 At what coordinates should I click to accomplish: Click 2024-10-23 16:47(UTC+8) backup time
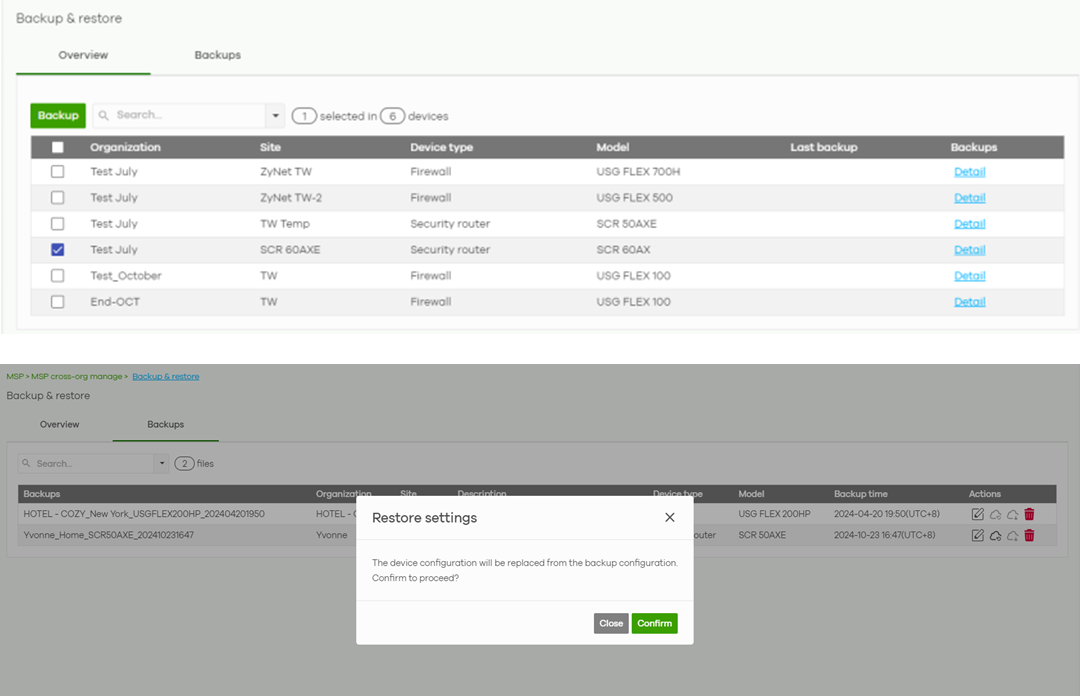click(884, 535)
